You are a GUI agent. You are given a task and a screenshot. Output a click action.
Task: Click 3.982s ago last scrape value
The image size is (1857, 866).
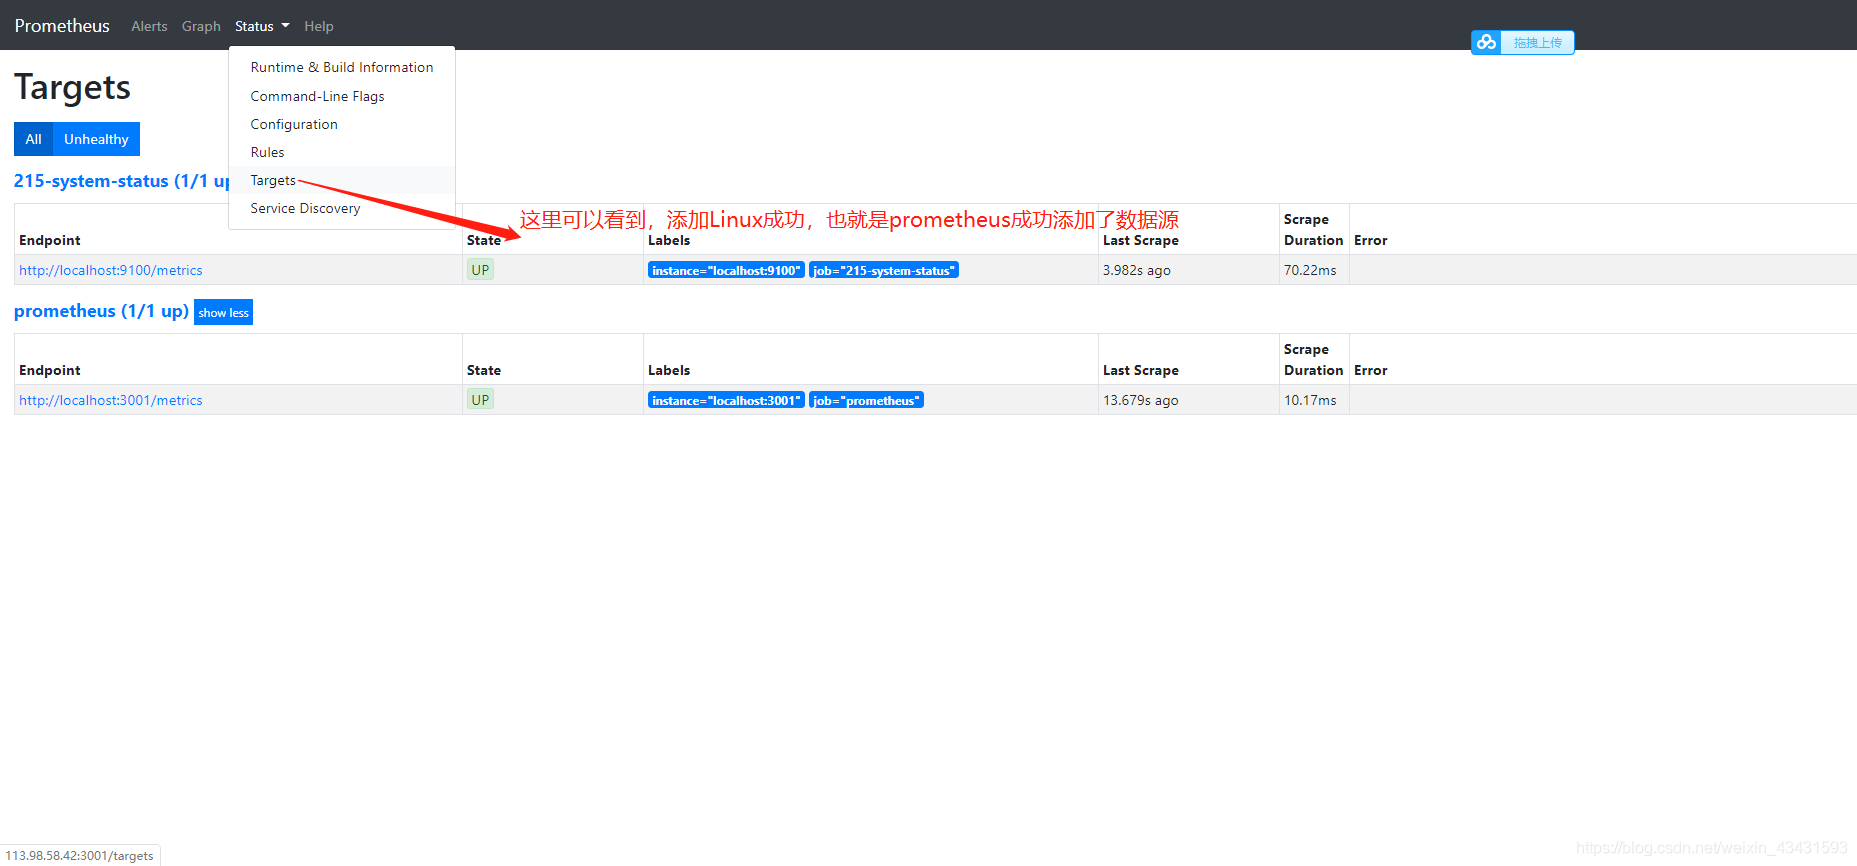point(1136,270)
